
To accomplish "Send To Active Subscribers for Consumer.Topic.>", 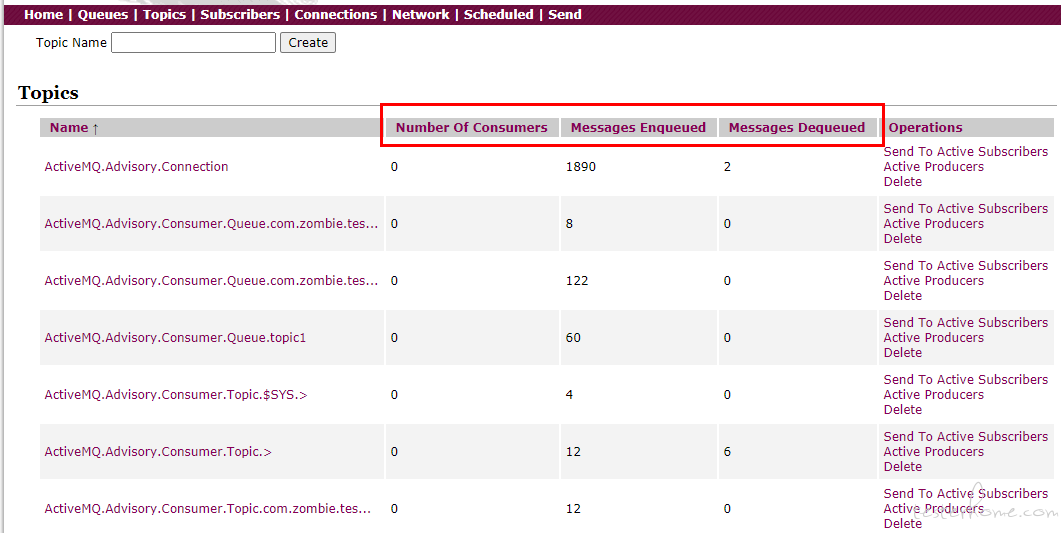I will coord(966,436).
